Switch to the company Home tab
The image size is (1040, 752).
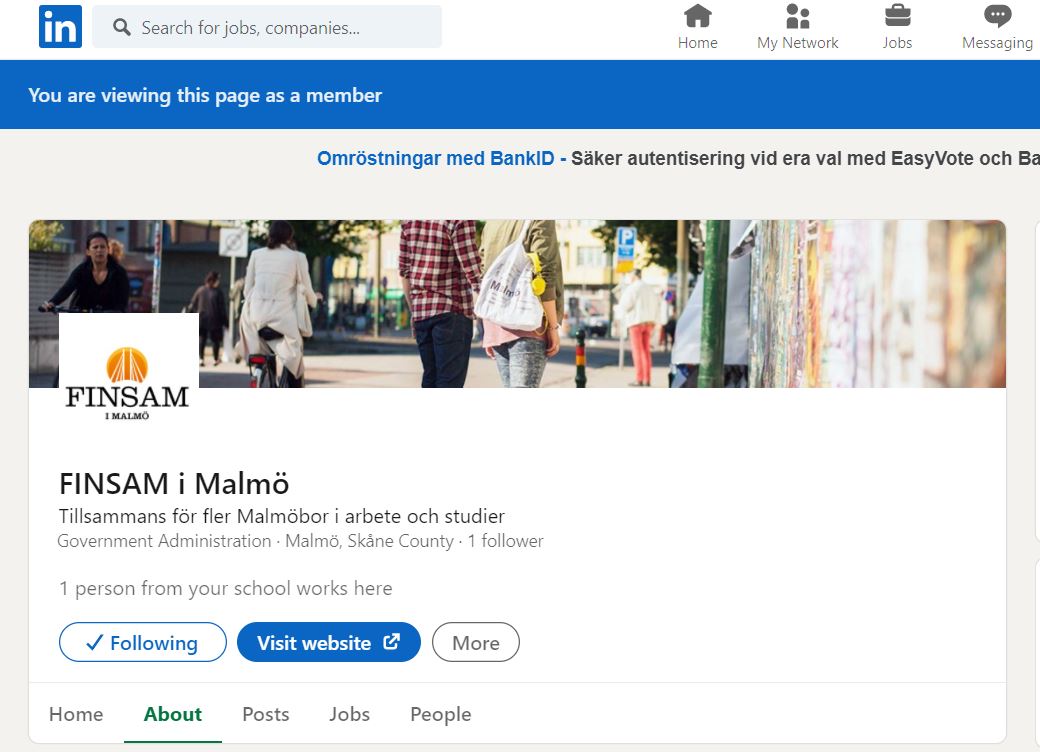coord(76,714)
